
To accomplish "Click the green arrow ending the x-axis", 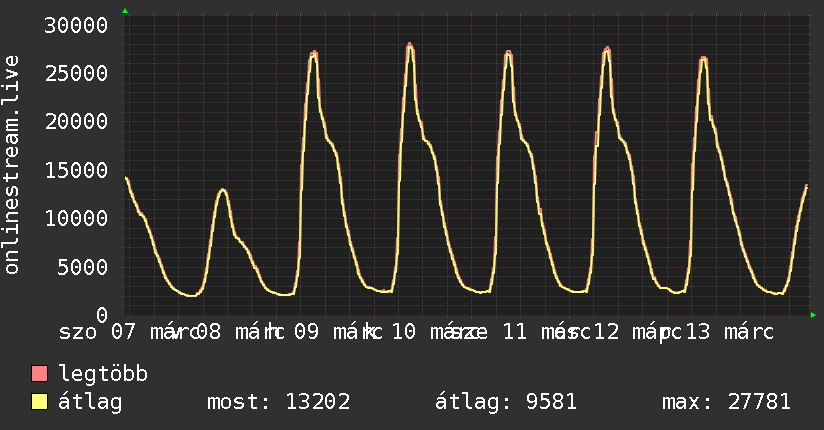I will coord(813,315).
